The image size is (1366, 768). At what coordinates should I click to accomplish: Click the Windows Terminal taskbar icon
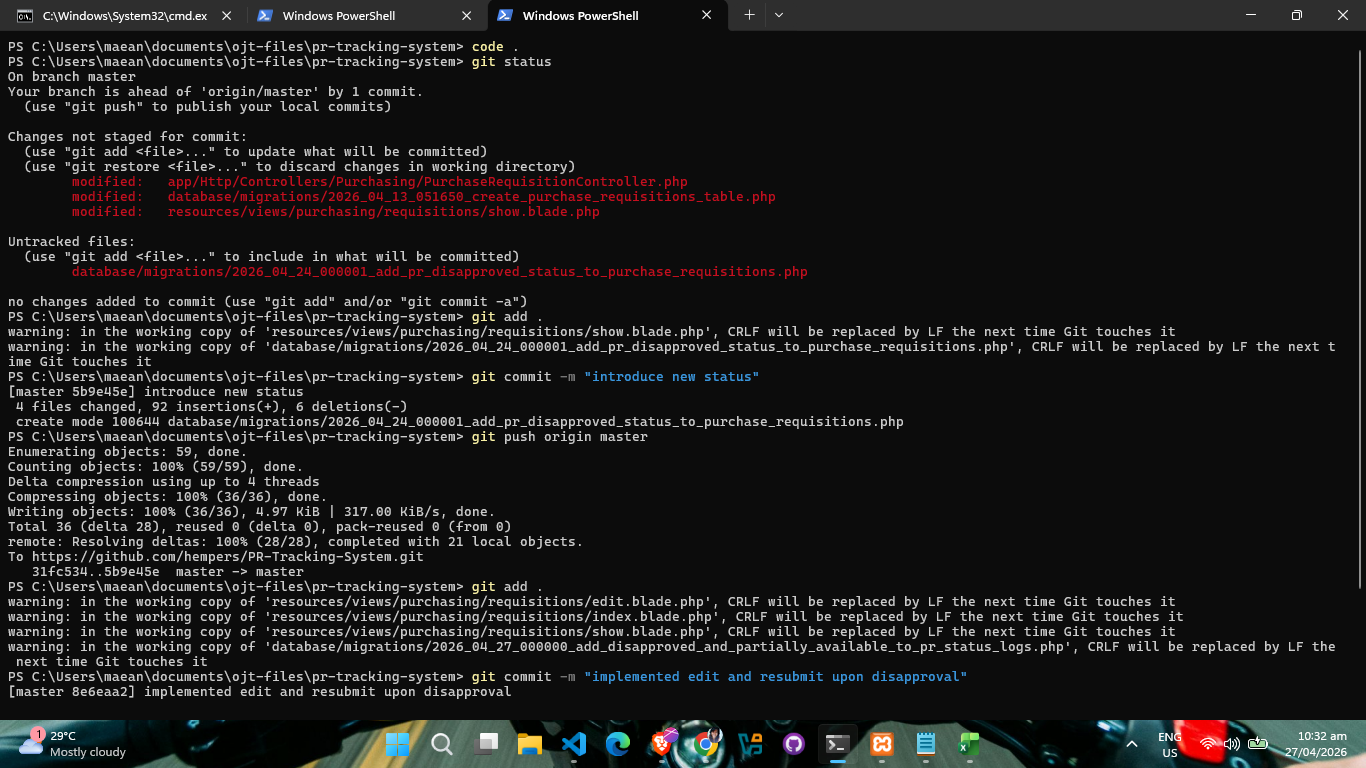click(838, 744)
